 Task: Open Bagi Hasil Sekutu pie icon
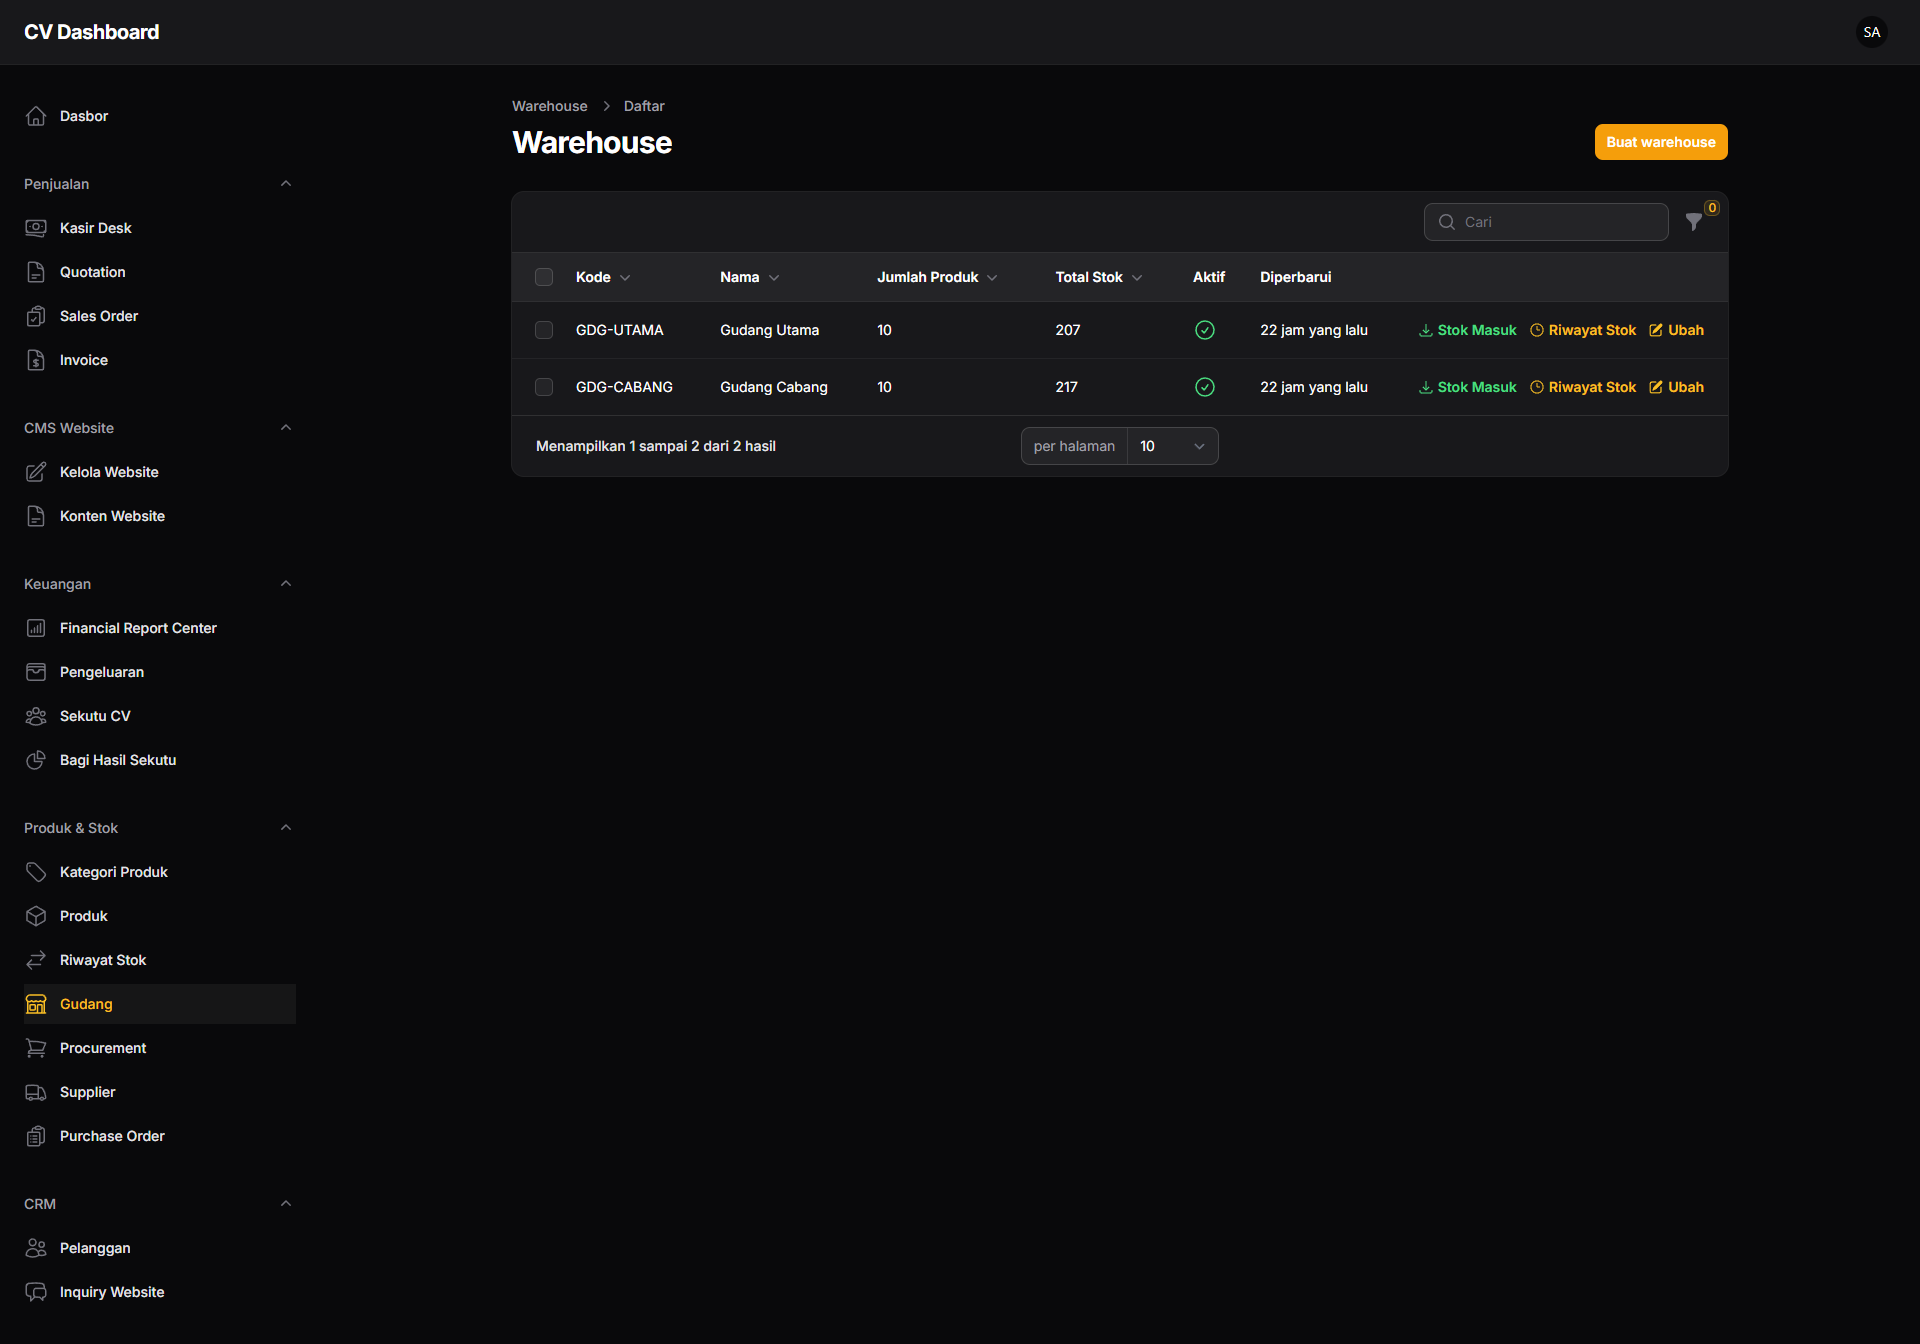36,760
